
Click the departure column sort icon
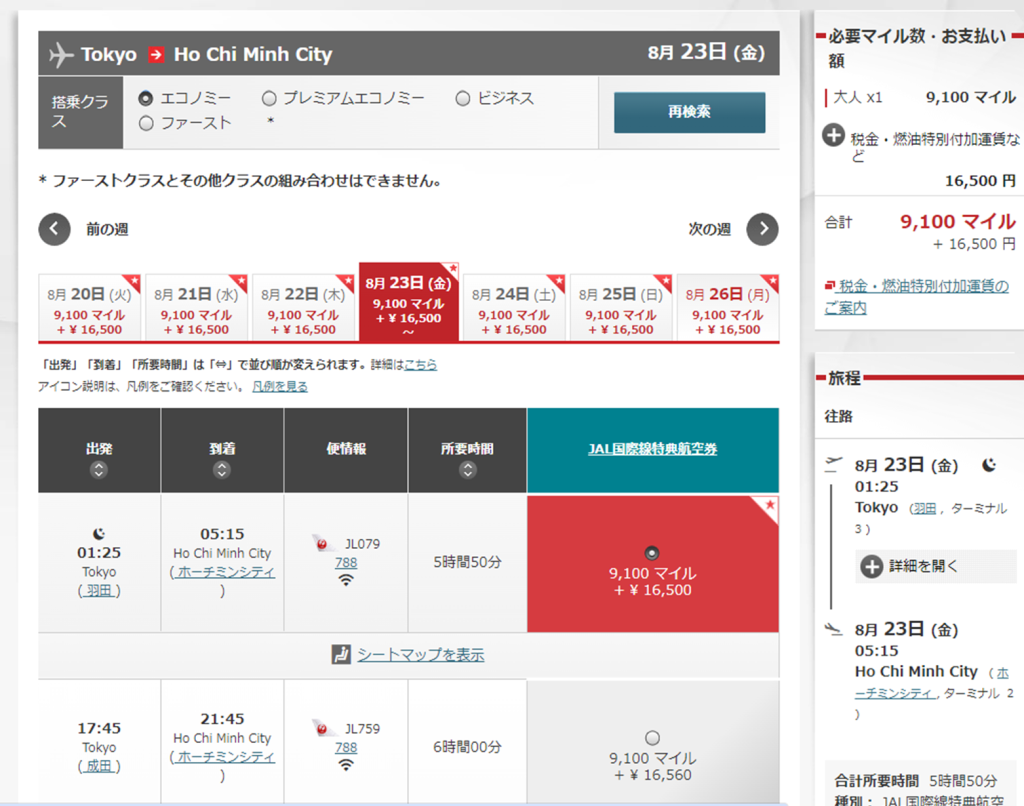coord(98,470)
